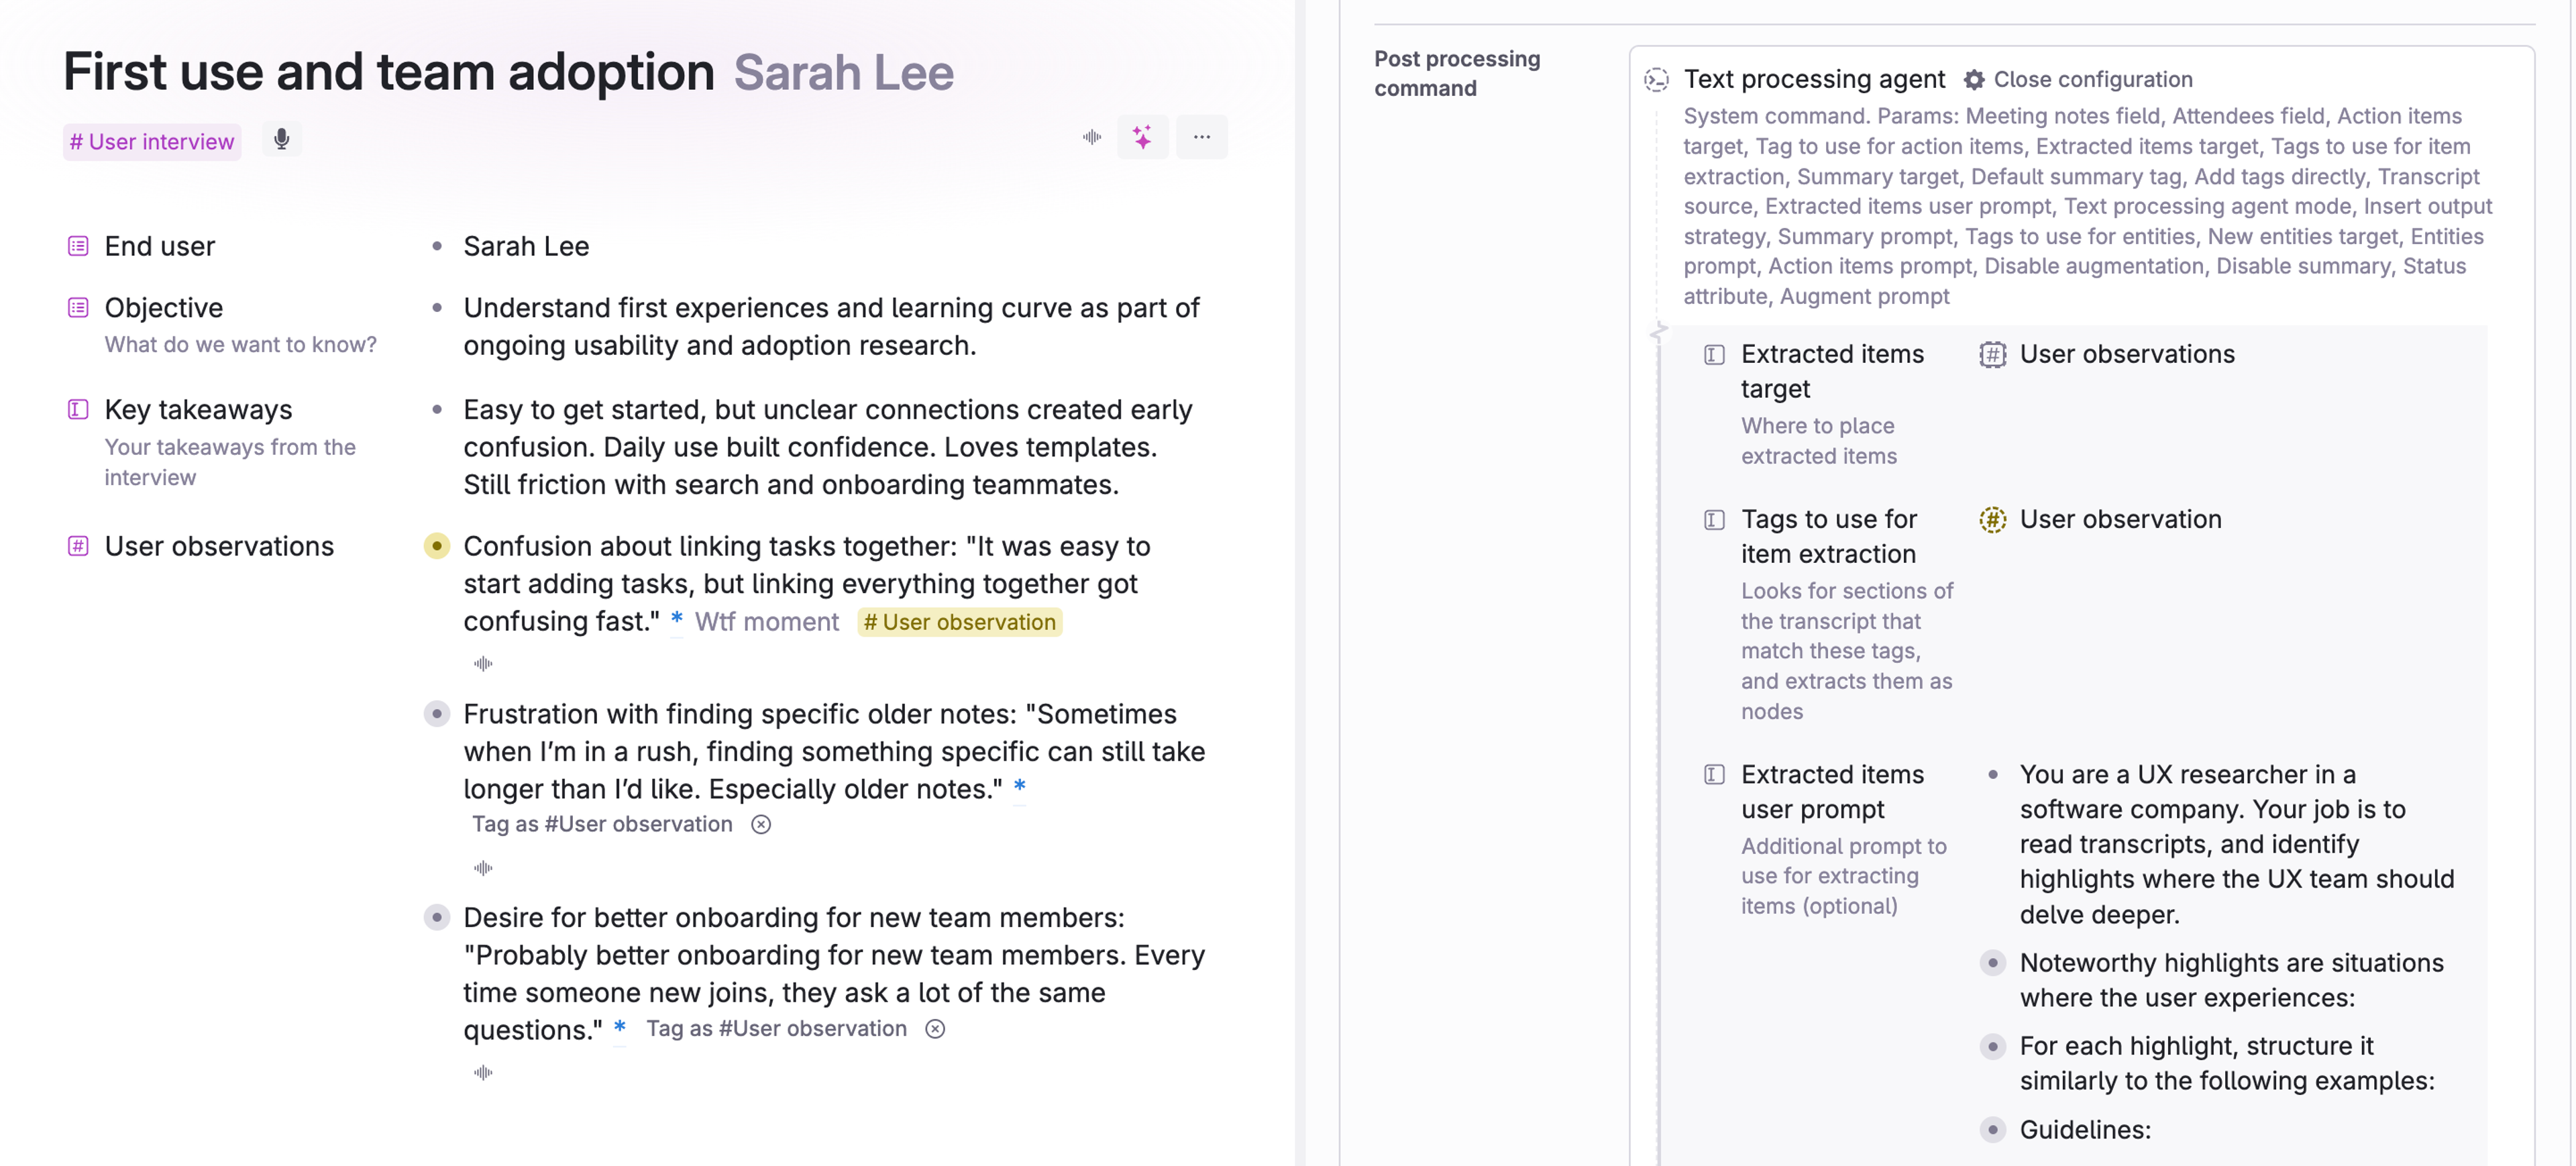The width and height of the screenshot is (2576, 1166).
Task: Expand the 'Noteworthy highlights' bullet
Action: (x=1992, y=963)
